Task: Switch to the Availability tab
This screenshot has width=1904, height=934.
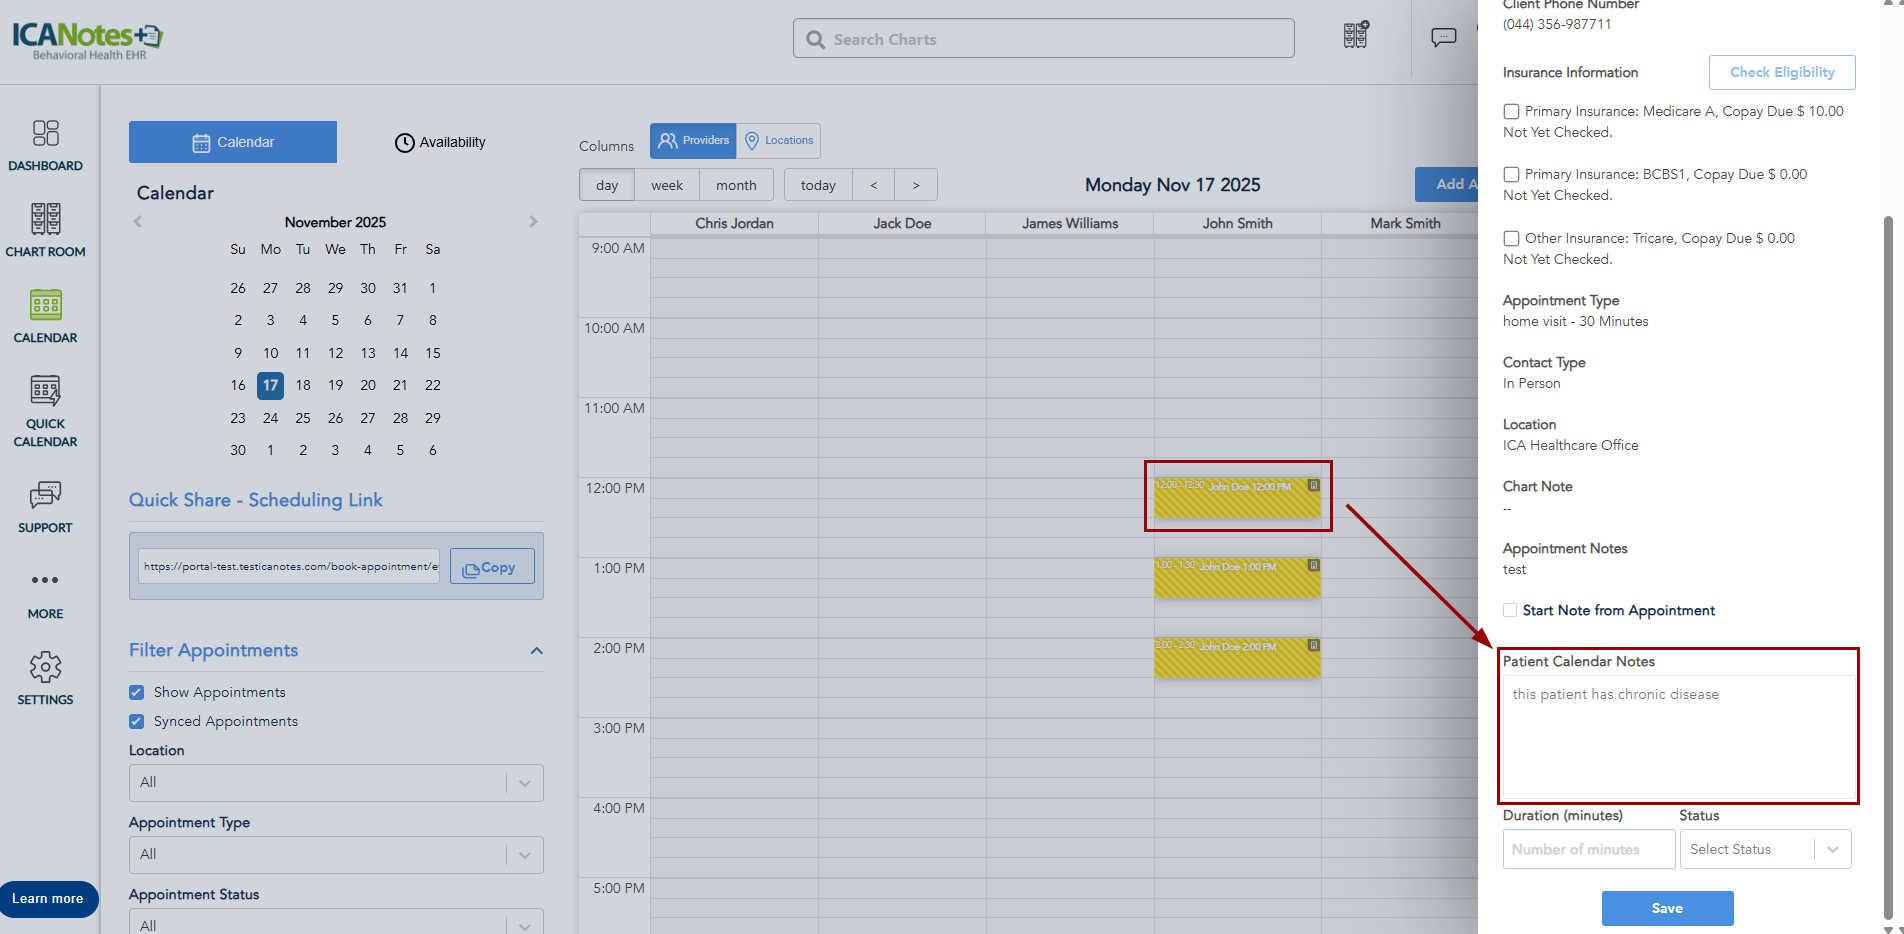Action: (x=440, y=142)
